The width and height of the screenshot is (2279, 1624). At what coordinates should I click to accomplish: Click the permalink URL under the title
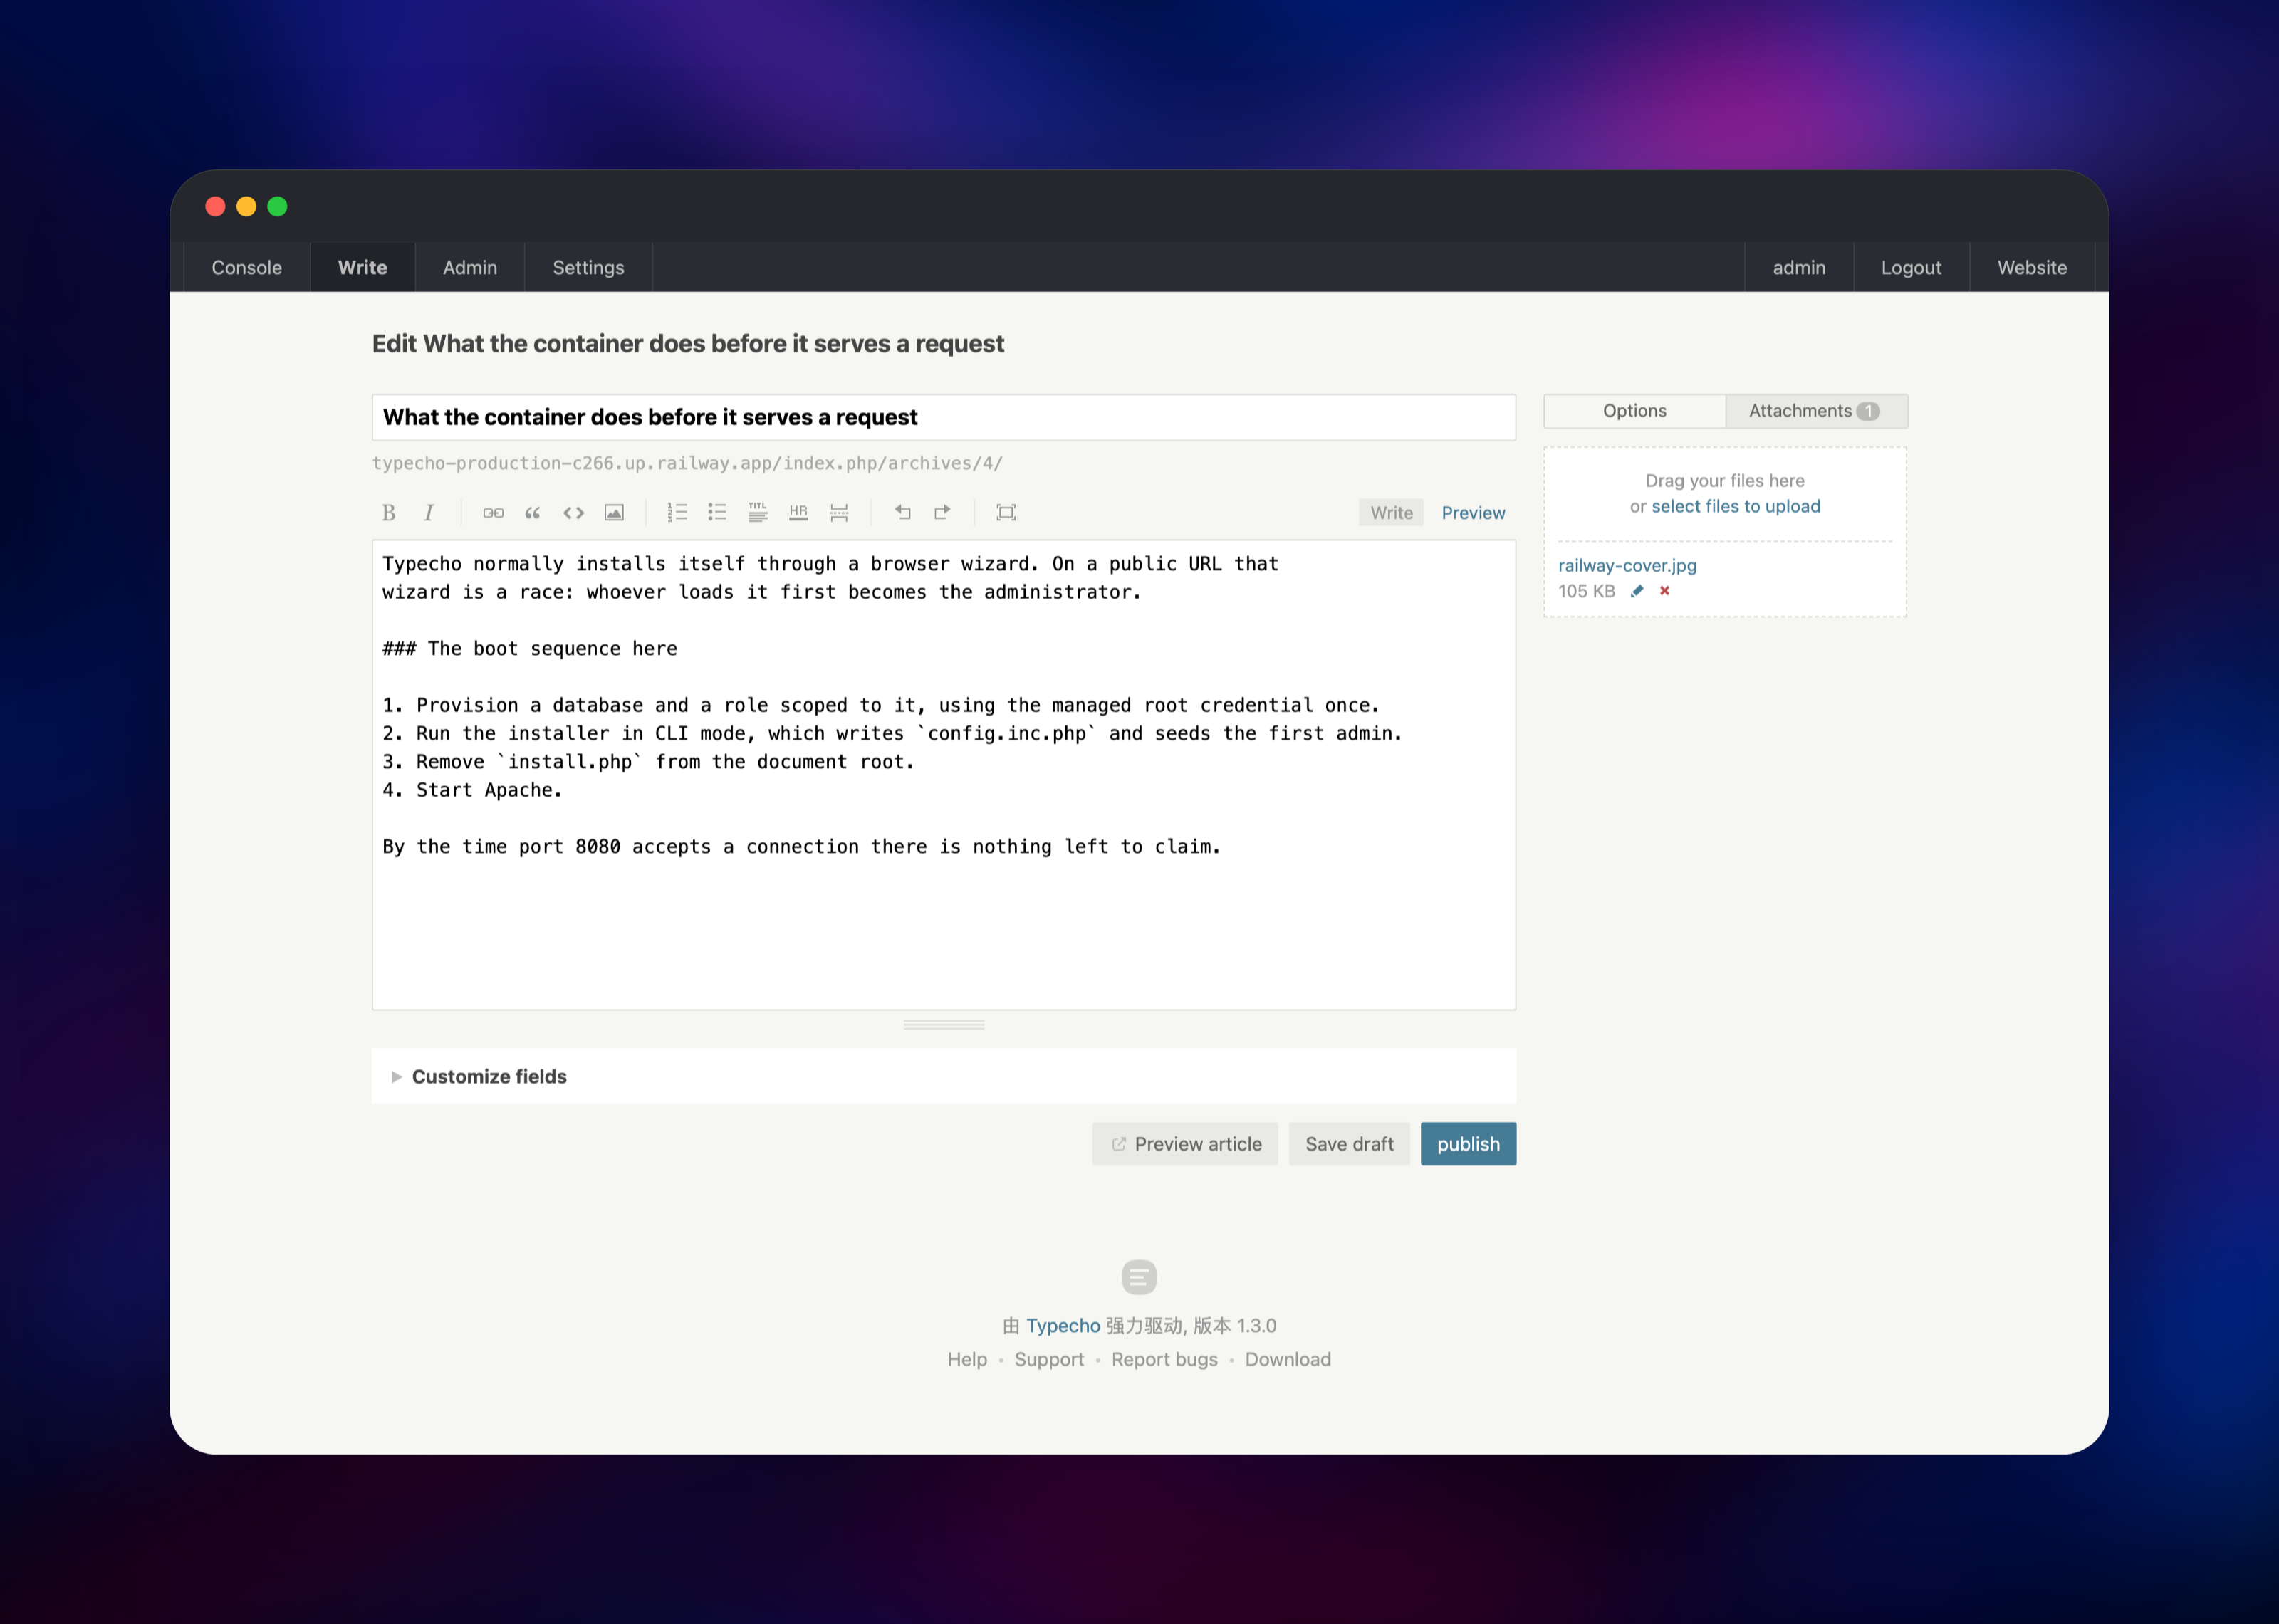point(687,463)
